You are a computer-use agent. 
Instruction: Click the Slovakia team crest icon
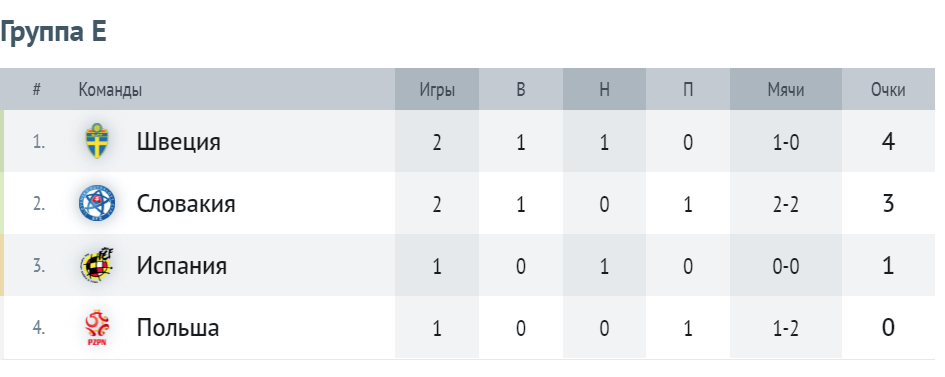click(x=96, y=203)
